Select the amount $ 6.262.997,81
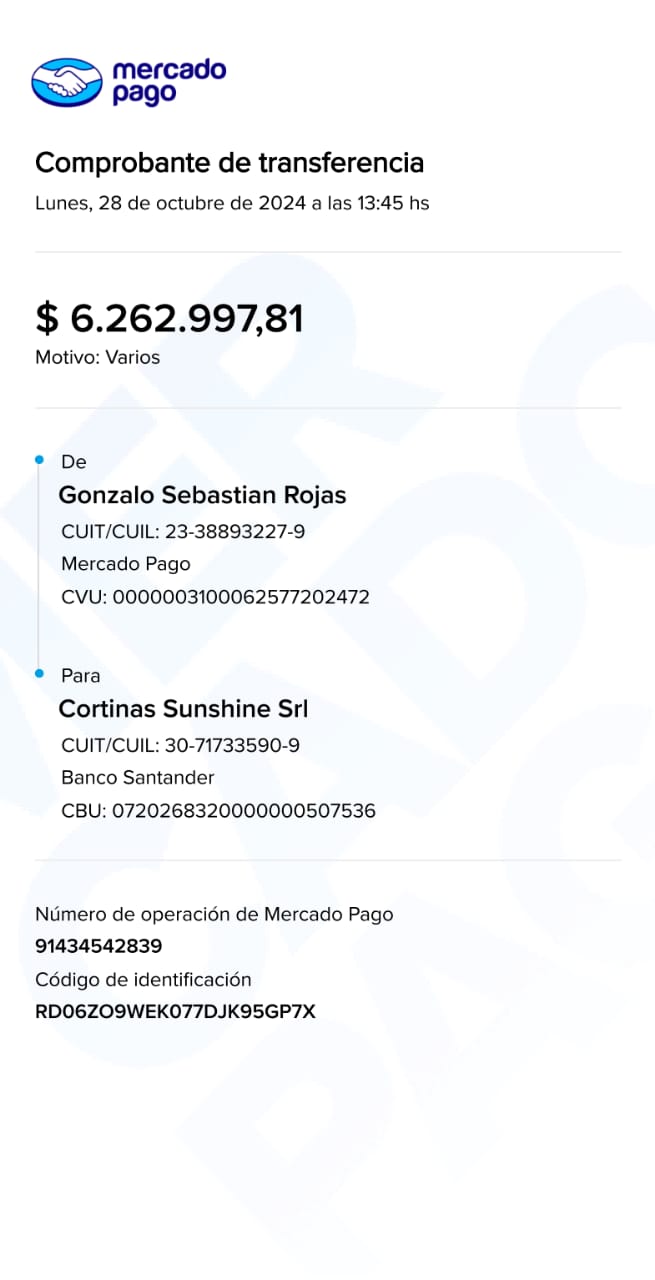This screenshot has height=1280, width=655. [169, 318]
